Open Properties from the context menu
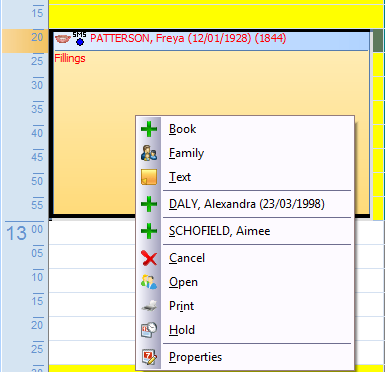385x372 pixels. 245,357
